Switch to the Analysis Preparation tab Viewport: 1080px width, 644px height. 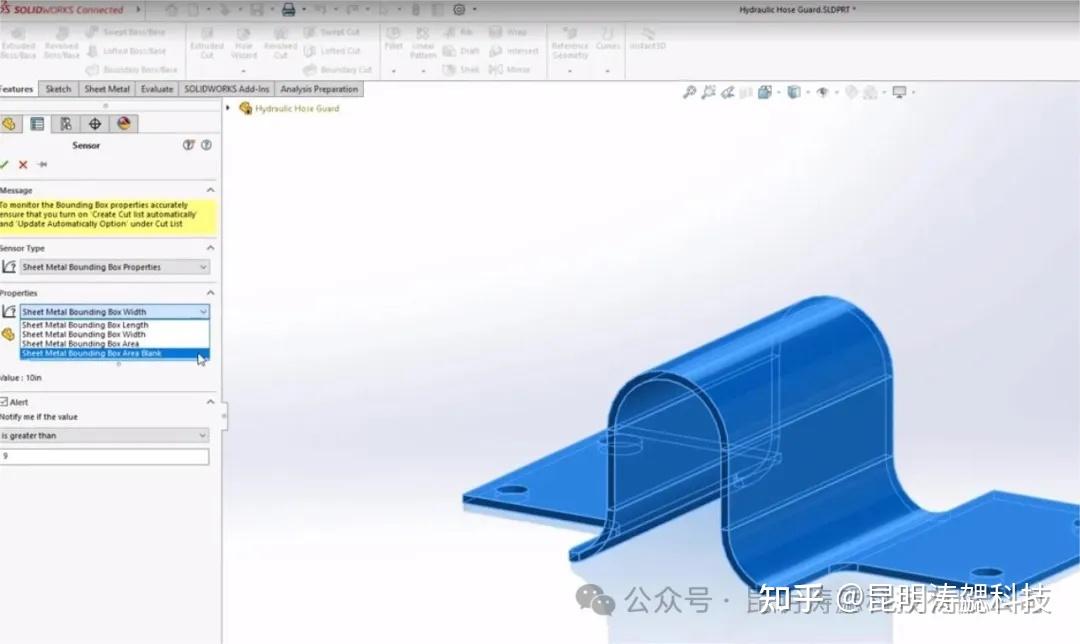click(319, 89)
